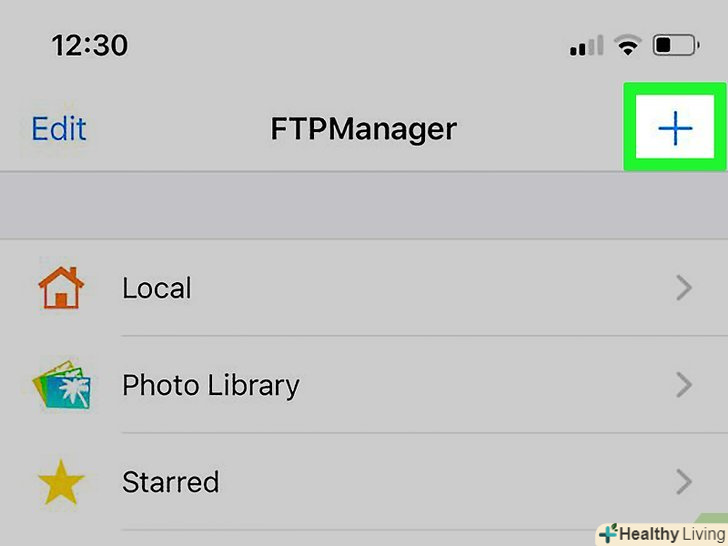Click the Healthy Living watermark text
This screenshot has width=728, height=546.
pos(668,534)
